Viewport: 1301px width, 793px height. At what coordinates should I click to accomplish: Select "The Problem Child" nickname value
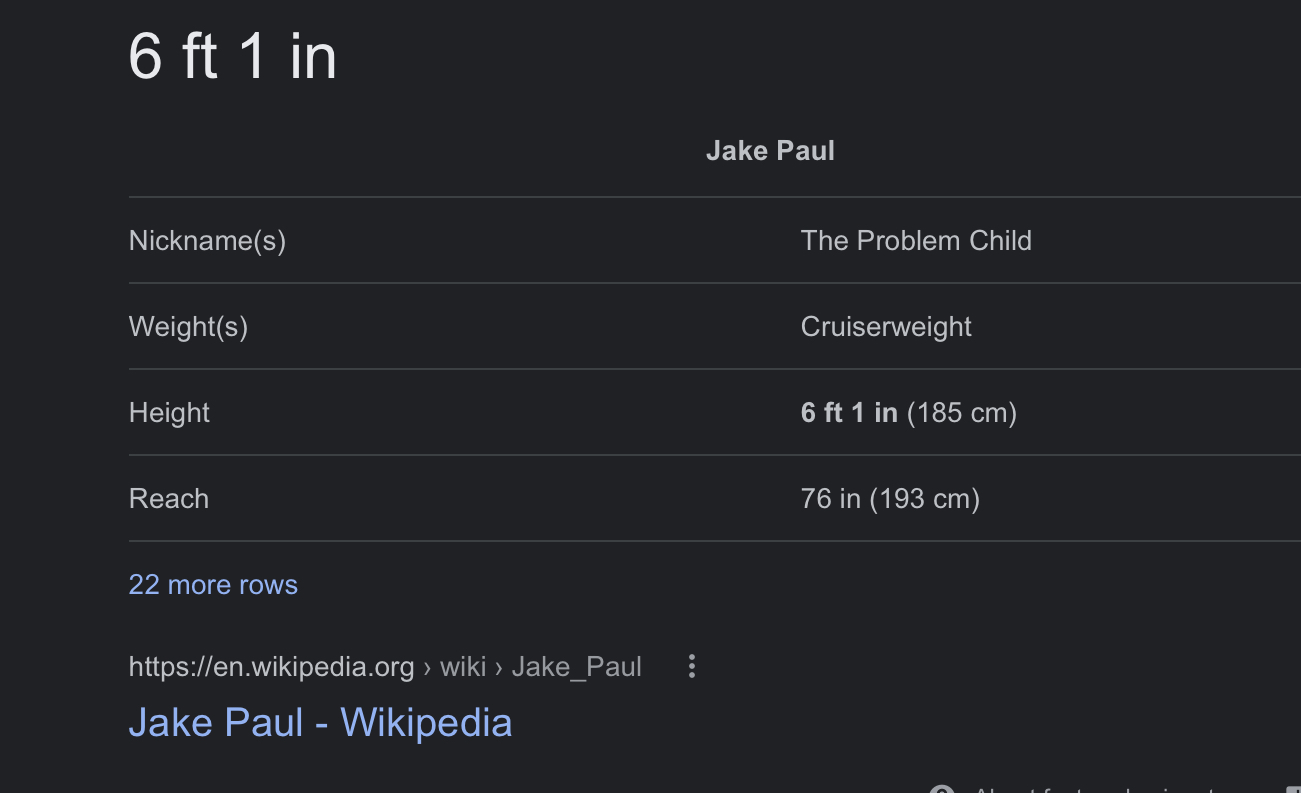[x=916, y=241]
